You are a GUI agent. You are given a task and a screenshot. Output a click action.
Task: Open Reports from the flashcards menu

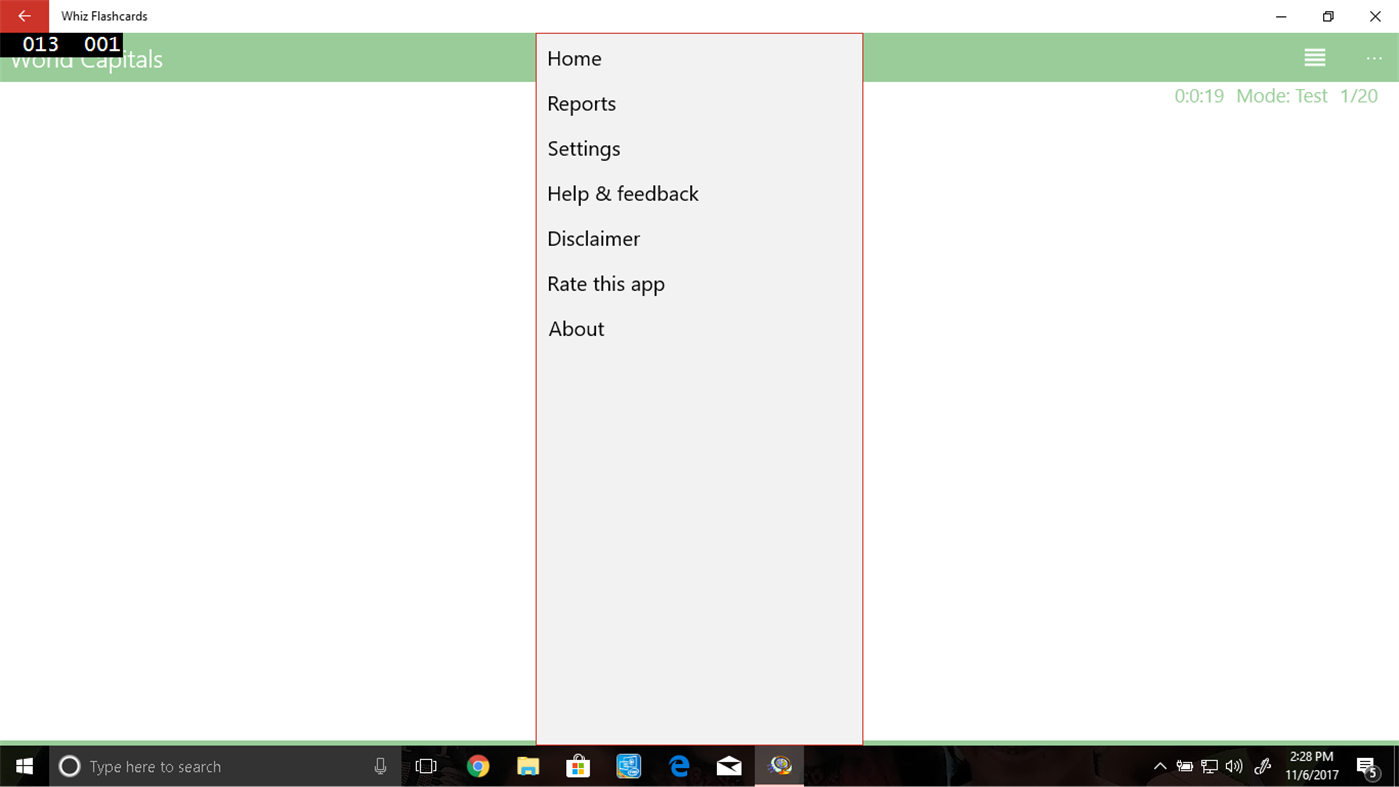581,103
